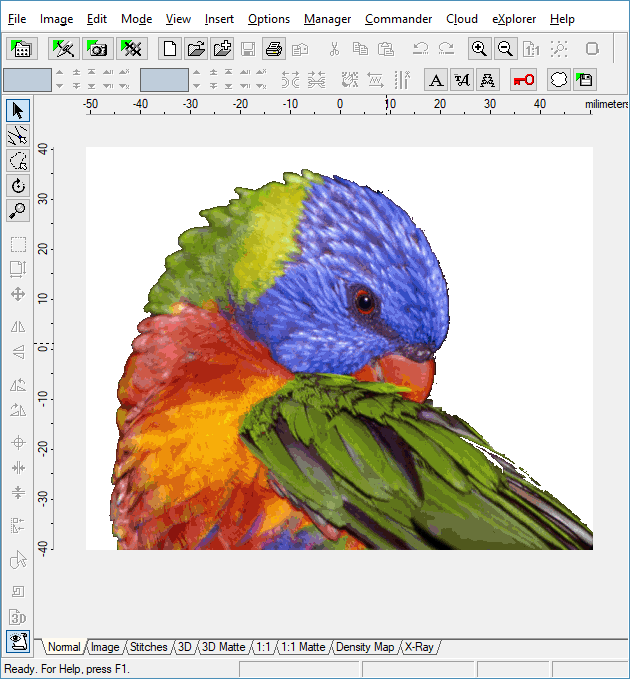Open the Commander menu
Screen dimensions: 630x679
[398, 19]
